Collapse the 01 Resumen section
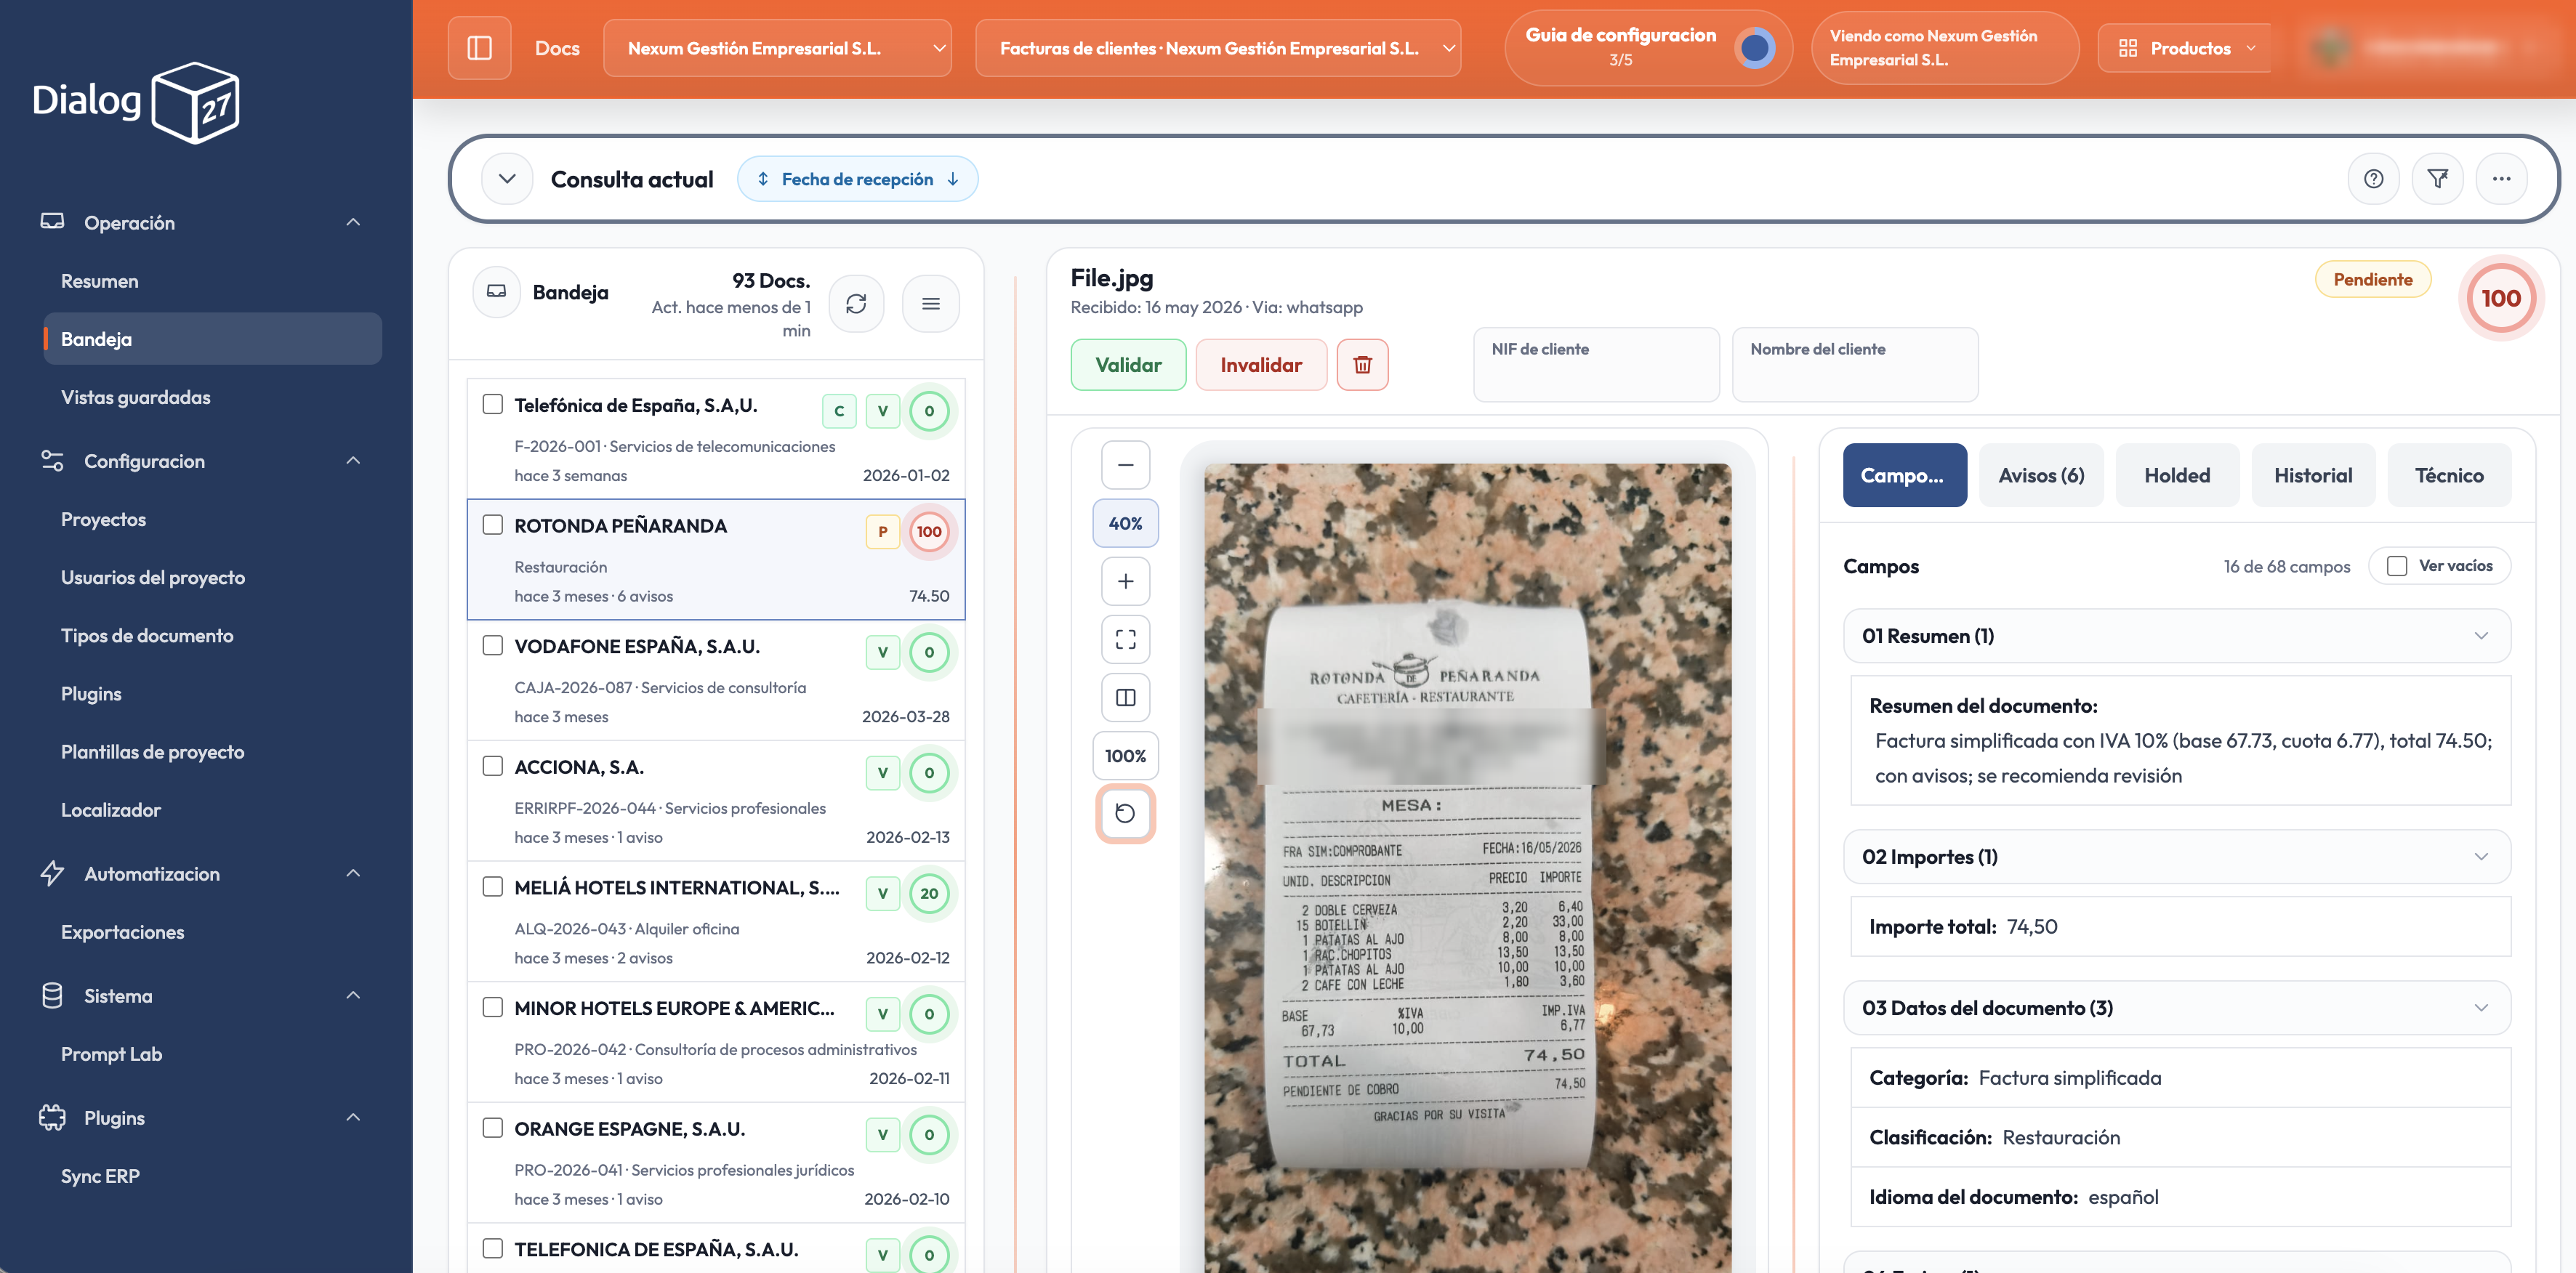Viewport: 2576px width, 1273px height. point(2176,636)
